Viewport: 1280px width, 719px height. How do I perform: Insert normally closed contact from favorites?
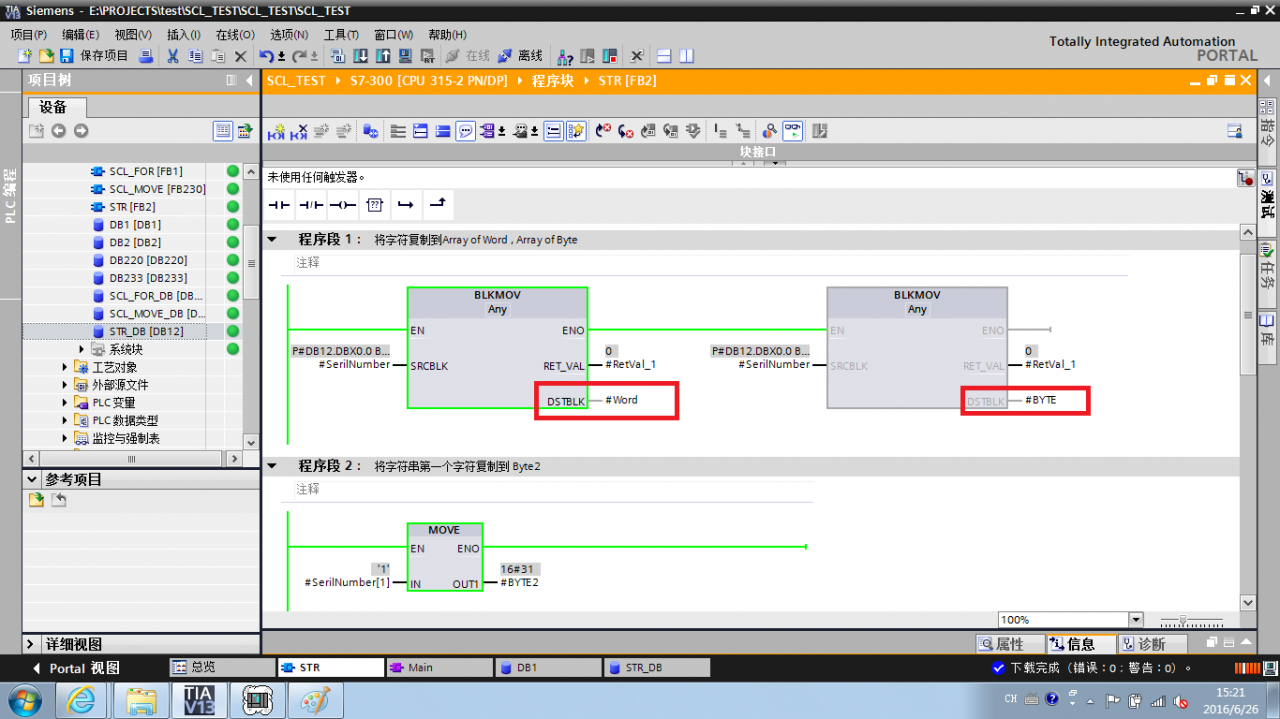pos(311,204)
